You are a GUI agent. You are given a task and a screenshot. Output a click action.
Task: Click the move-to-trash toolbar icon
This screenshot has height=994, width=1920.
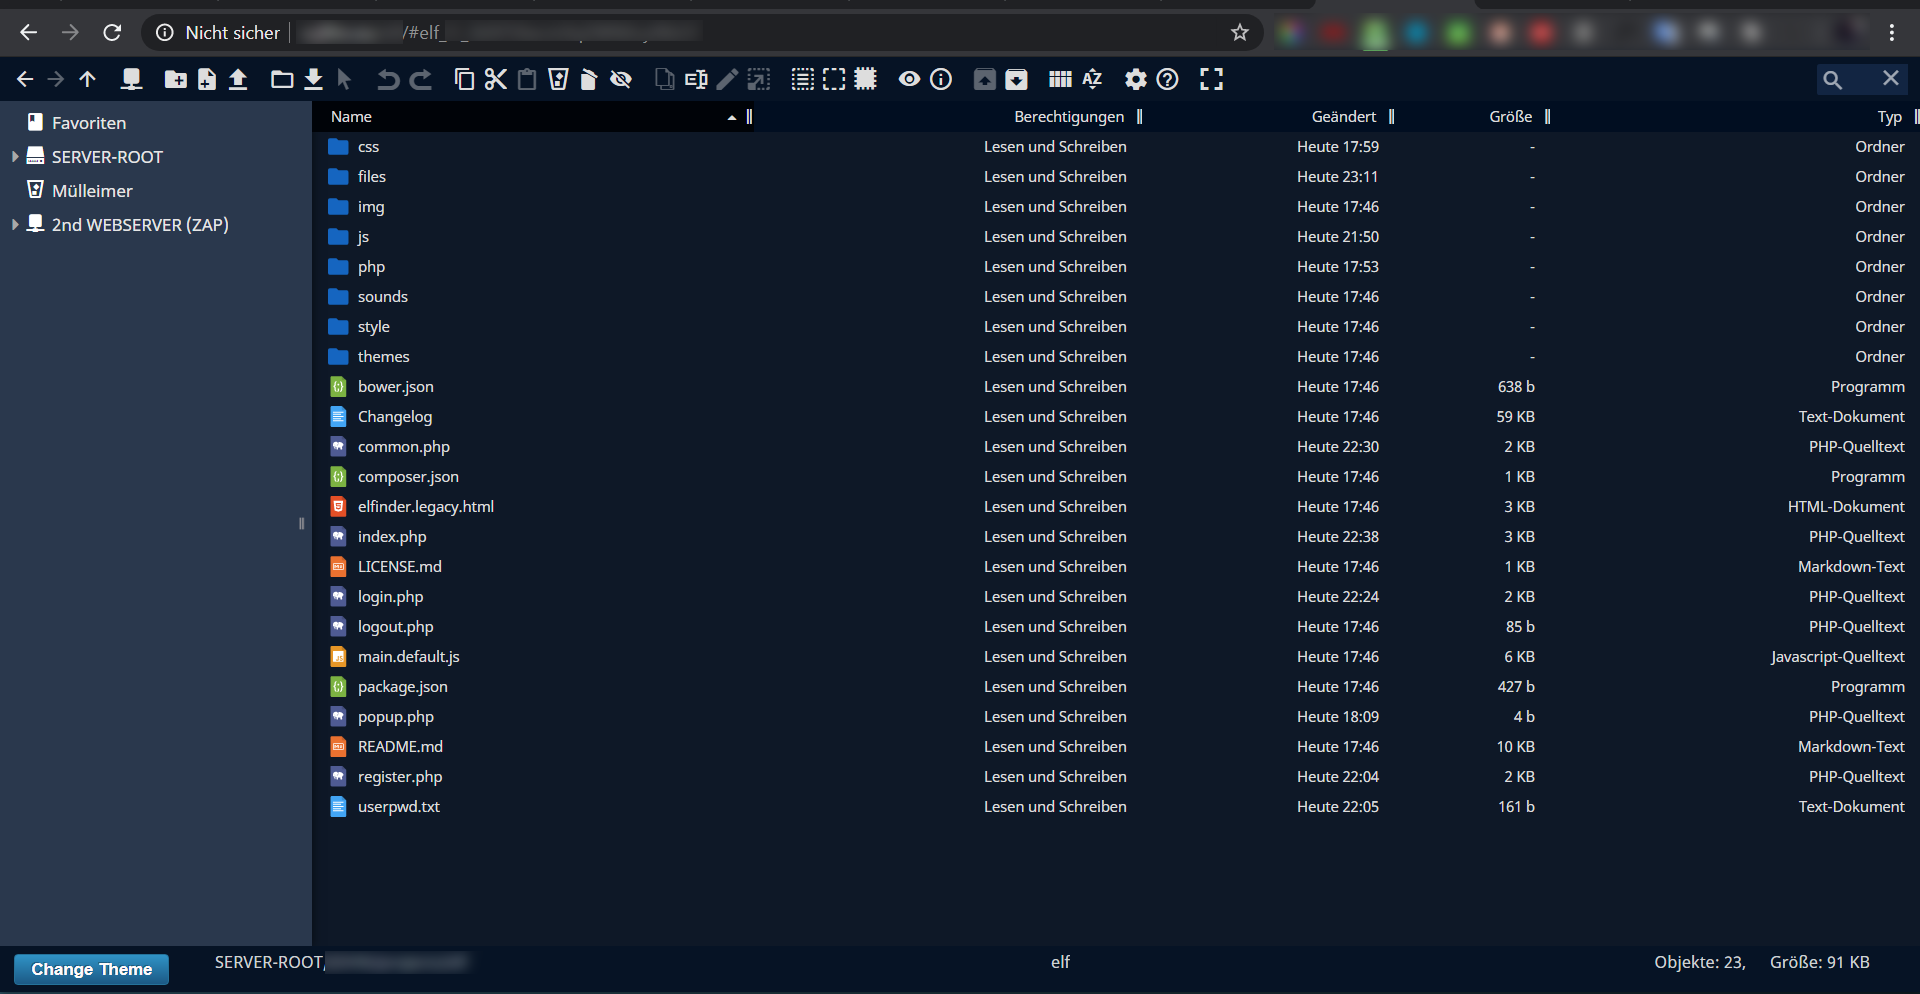coord(558,79)
